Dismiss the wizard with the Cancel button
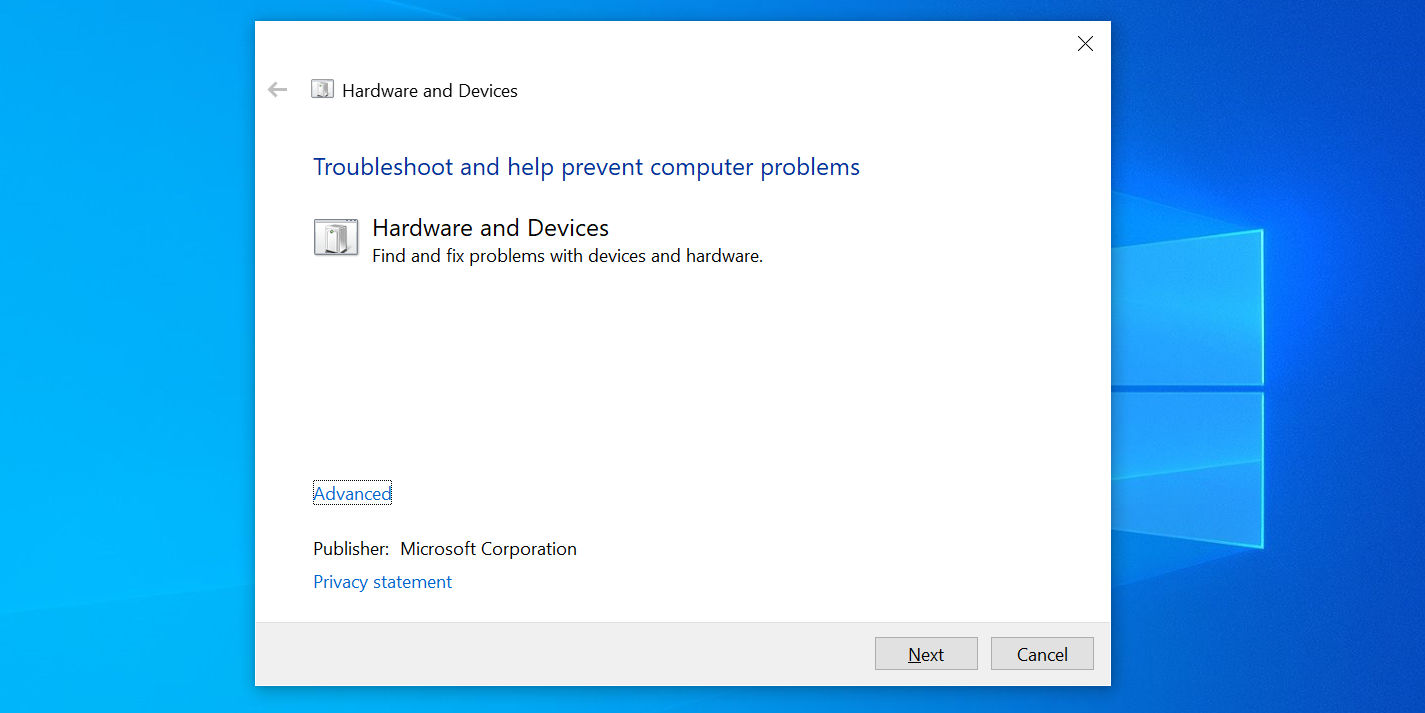 coord(1042,653)
